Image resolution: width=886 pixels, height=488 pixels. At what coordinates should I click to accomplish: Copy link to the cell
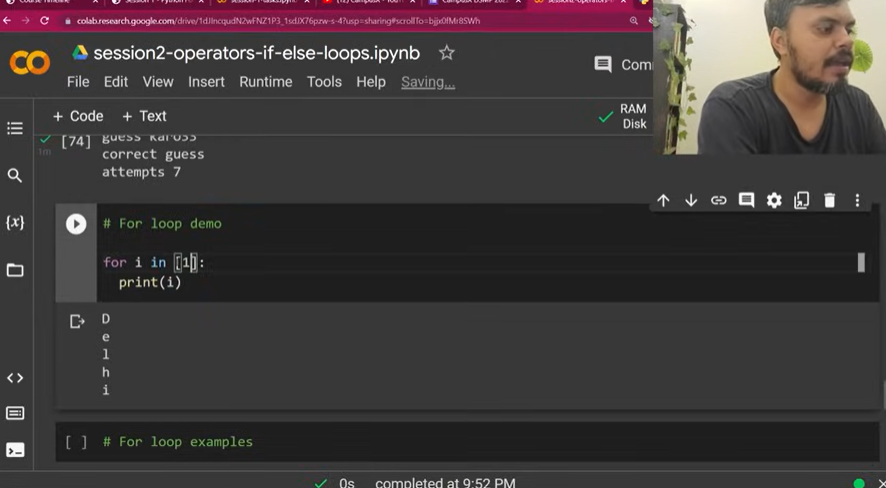click(719, 201)
